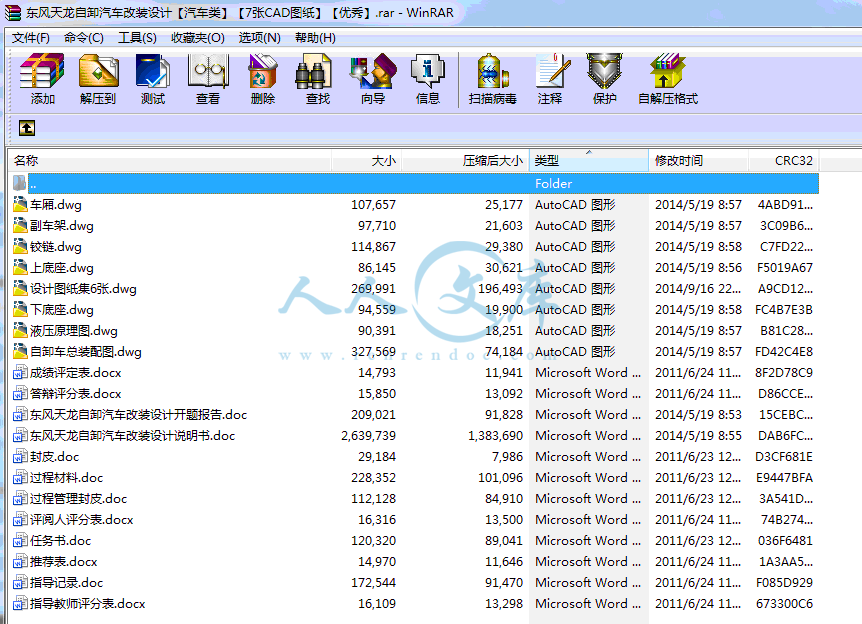The height and width of the screenshot is (624, 862).
Task: Click the up-one-level arrow icon
Action: 27,128
